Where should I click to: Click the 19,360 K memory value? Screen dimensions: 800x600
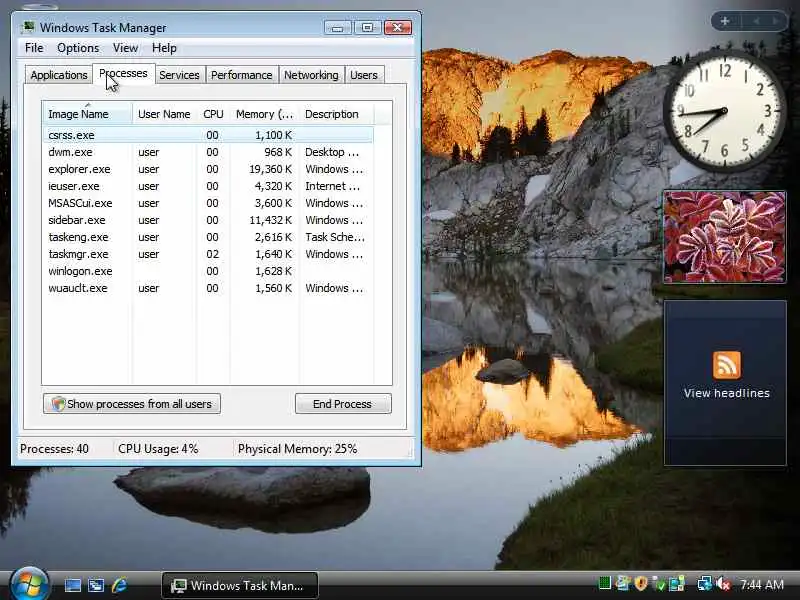click(270, 169)
